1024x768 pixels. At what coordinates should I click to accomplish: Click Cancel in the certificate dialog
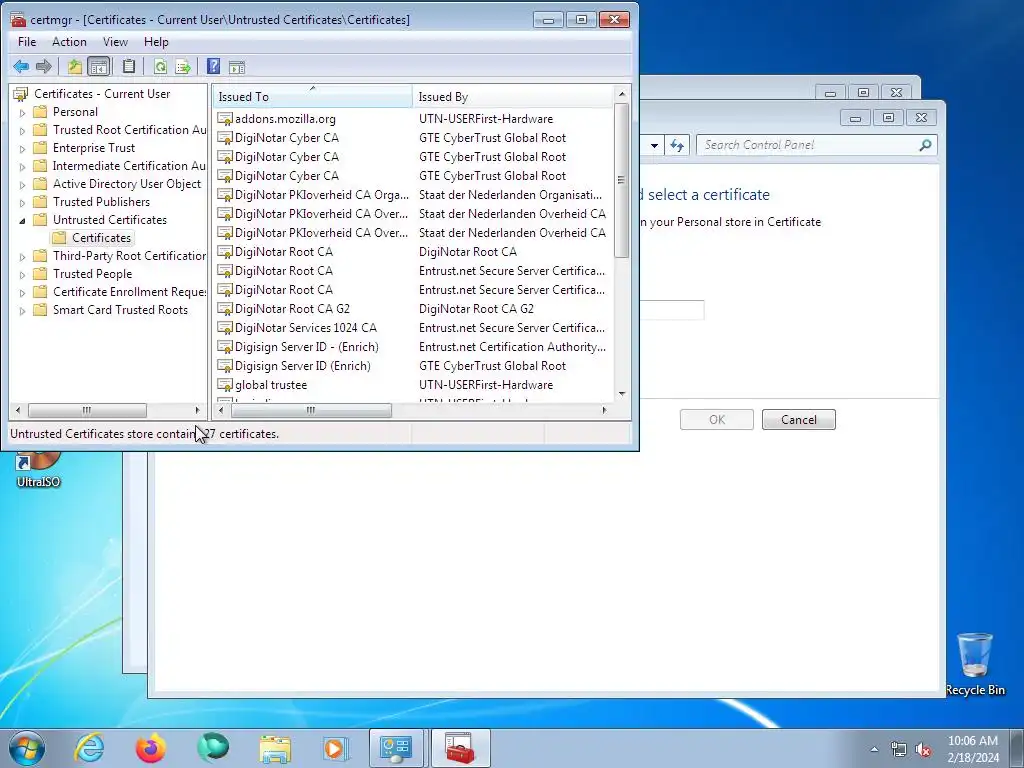coord(799,420)
